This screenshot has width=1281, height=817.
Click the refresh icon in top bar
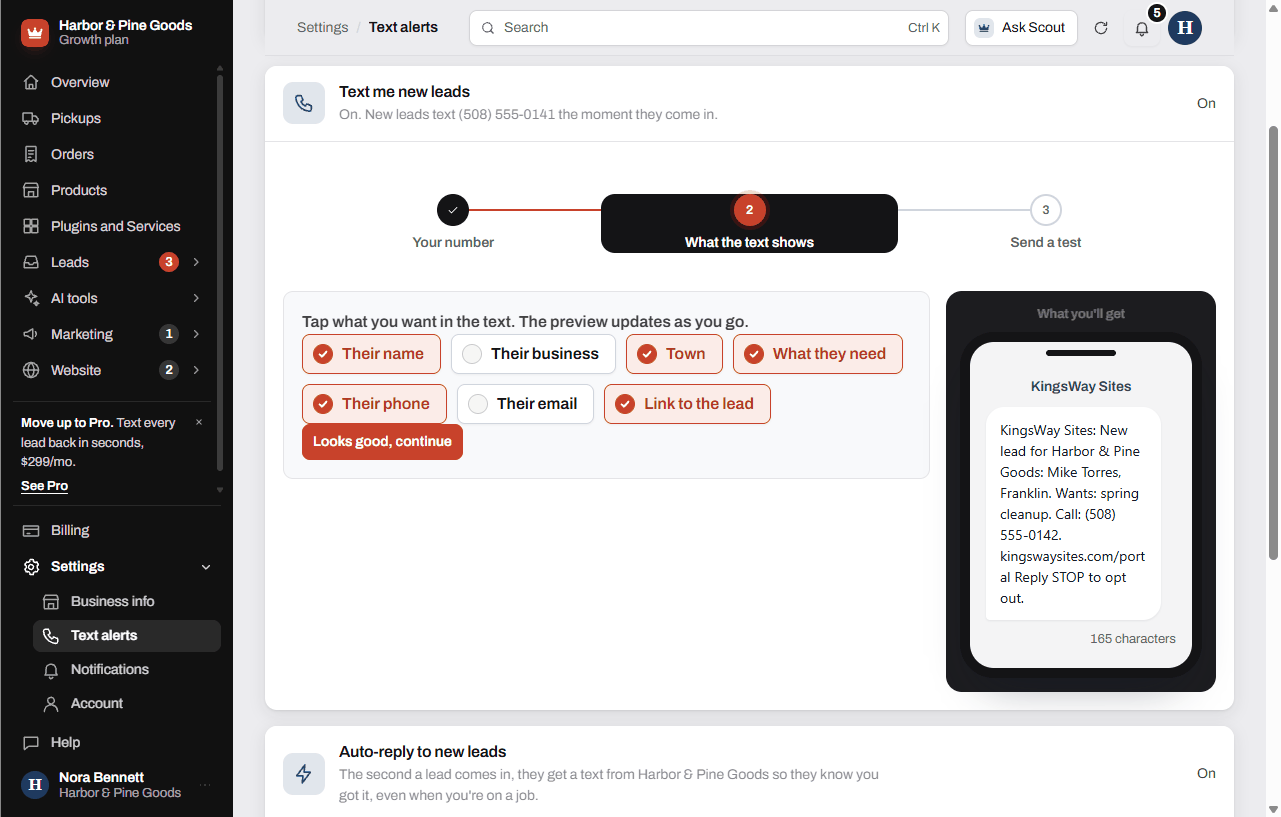(x=1101, y=28)
